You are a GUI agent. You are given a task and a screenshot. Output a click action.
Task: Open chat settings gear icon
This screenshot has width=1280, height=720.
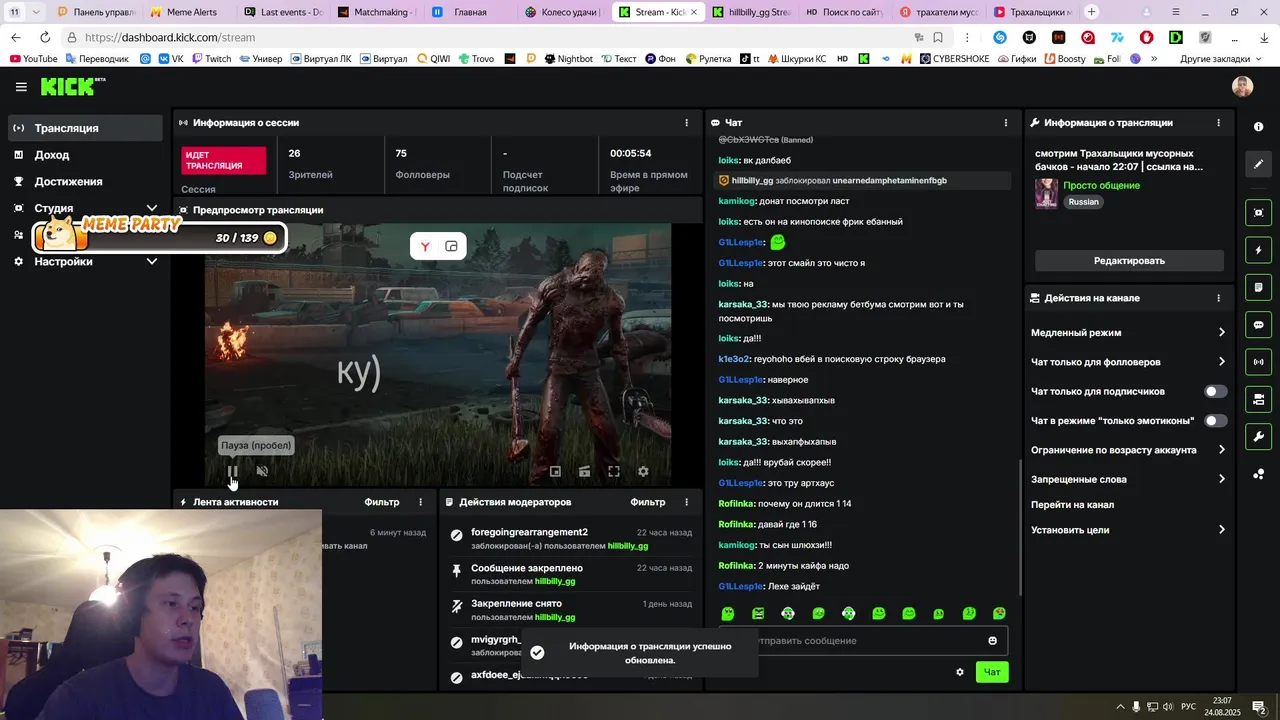[x=960, y=672]
